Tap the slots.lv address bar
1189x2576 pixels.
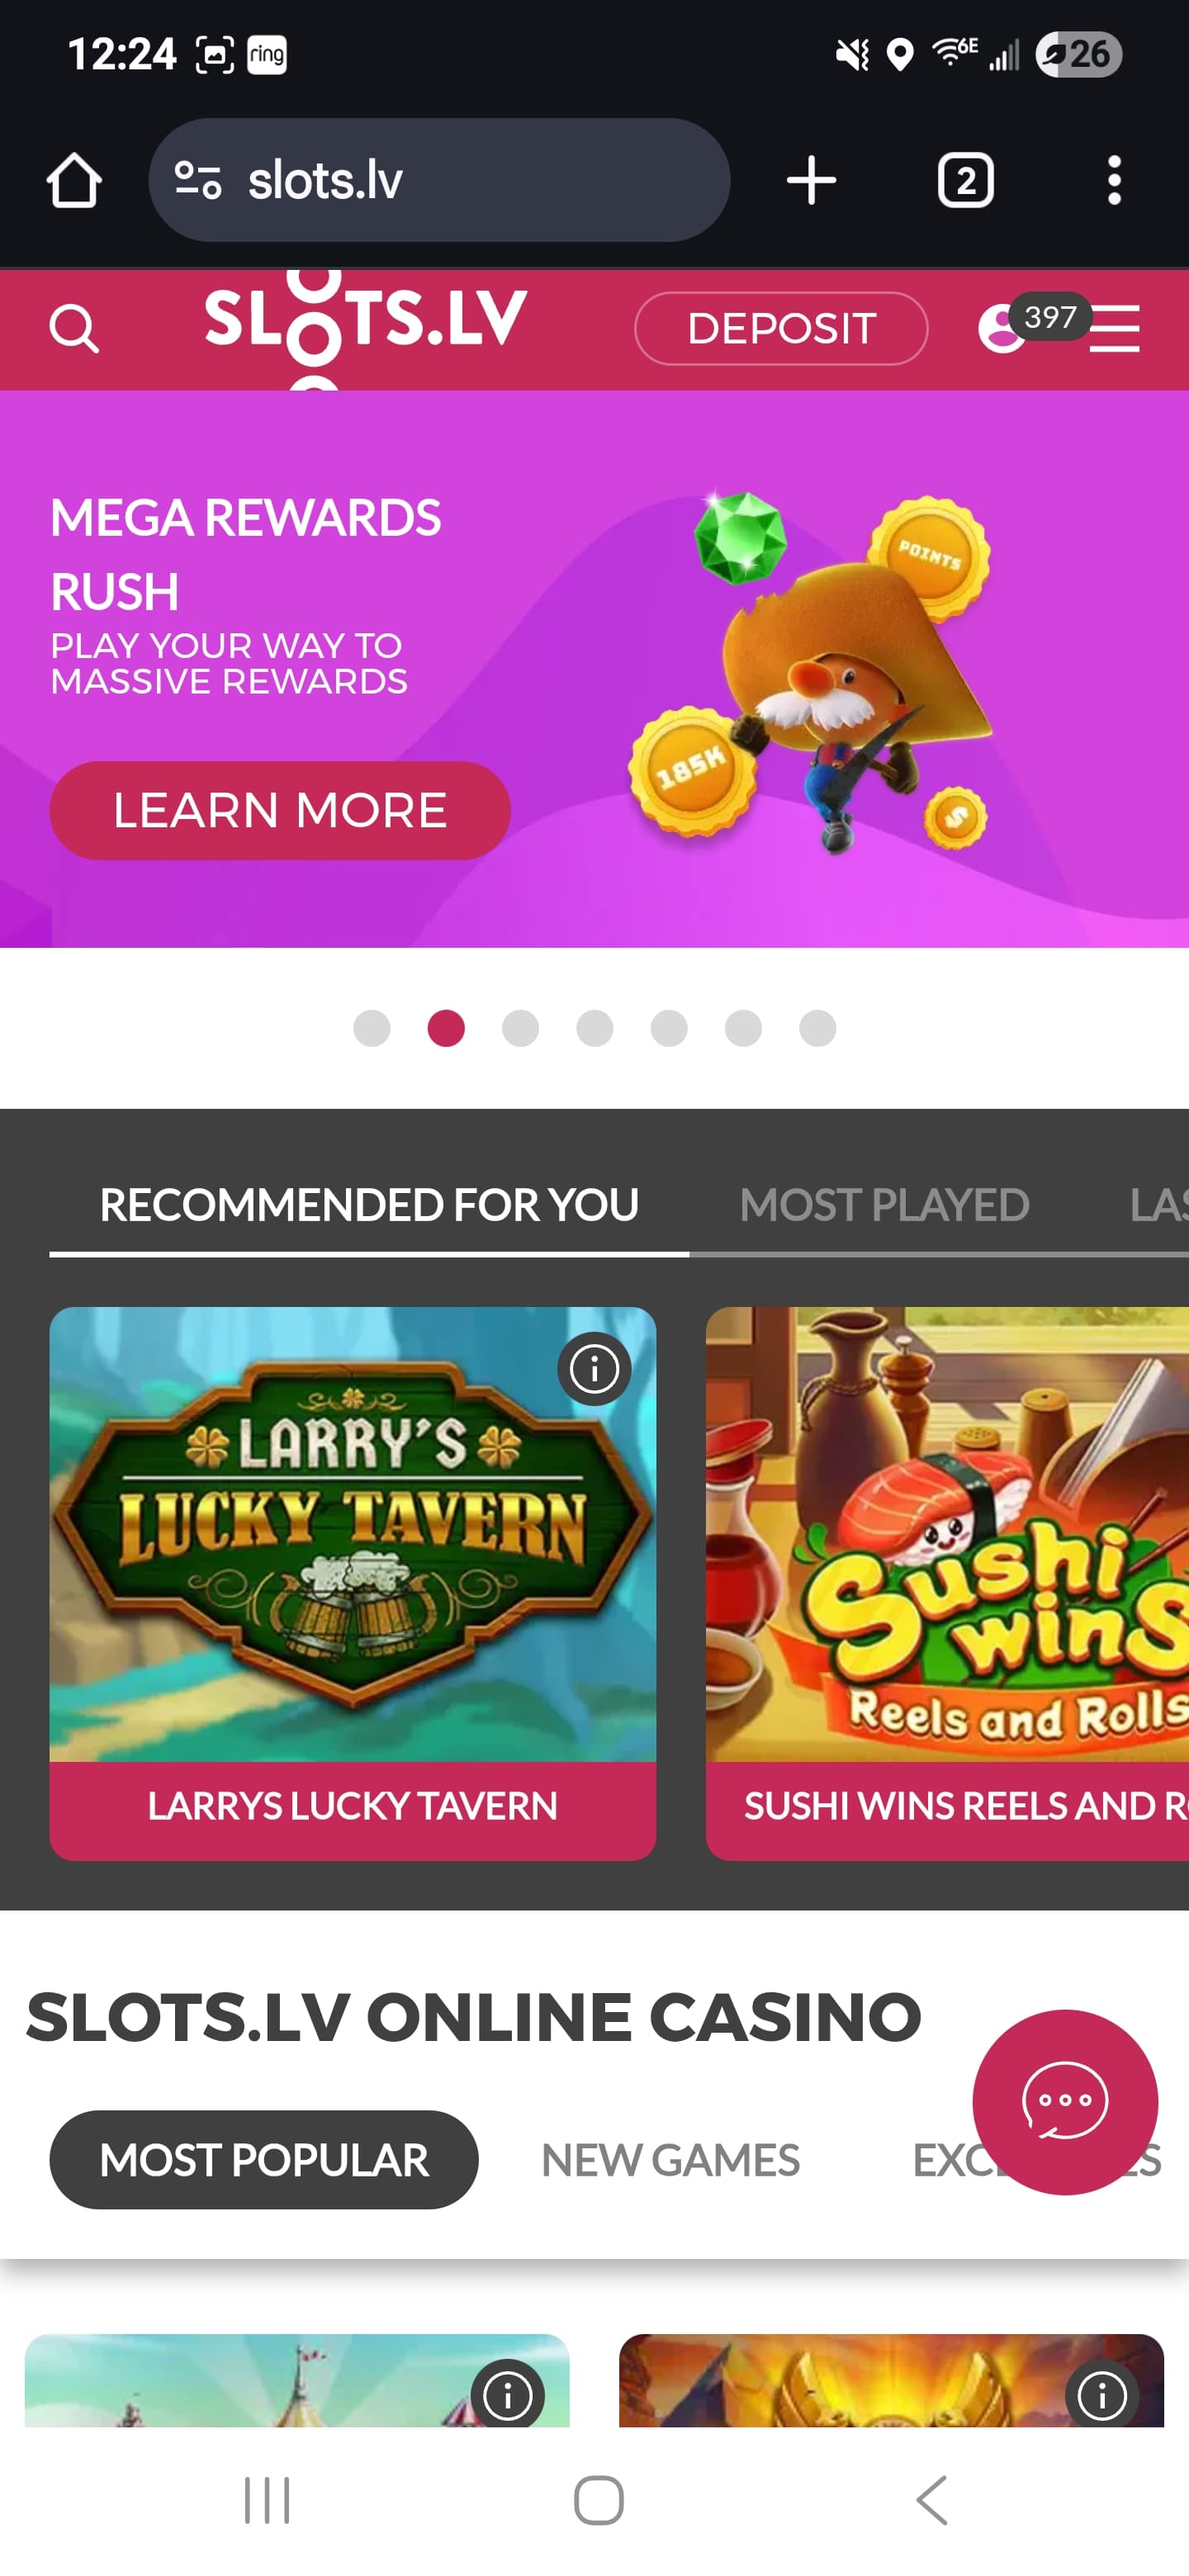[x=439, y=181]
